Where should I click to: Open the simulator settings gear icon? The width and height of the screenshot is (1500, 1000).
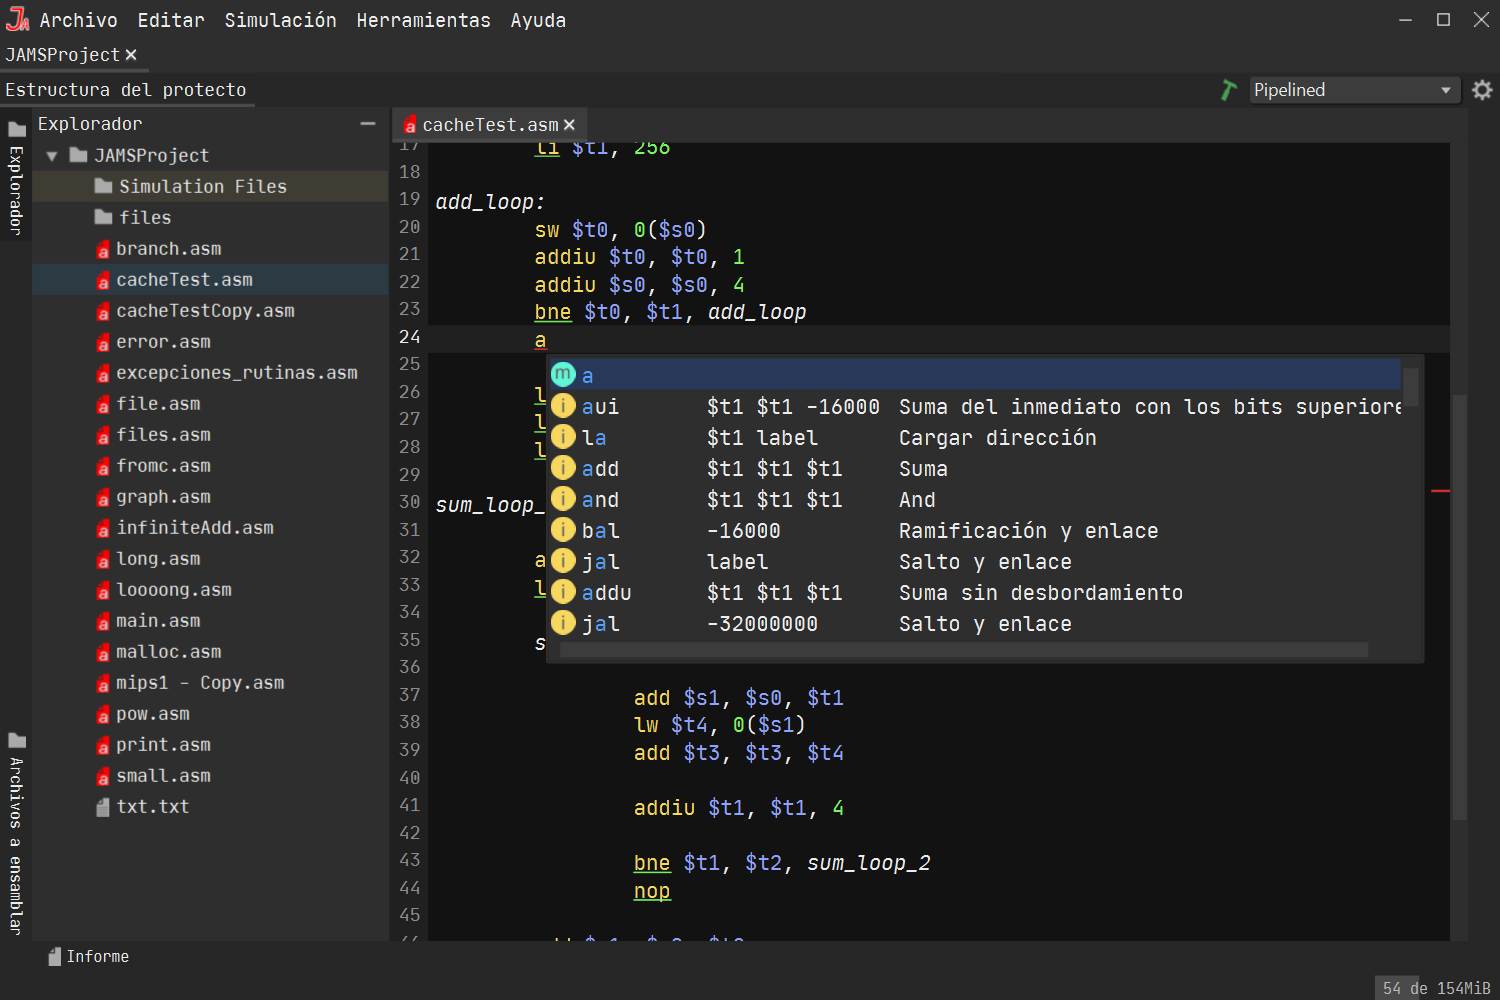coord(1482,89)
